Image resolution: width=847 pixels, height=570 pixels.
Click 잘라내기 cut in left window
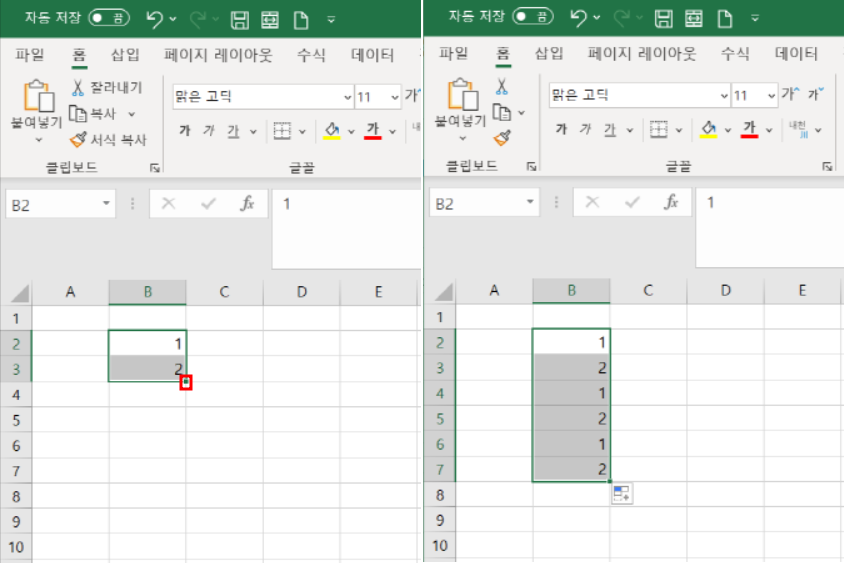(x=107, y=88)
